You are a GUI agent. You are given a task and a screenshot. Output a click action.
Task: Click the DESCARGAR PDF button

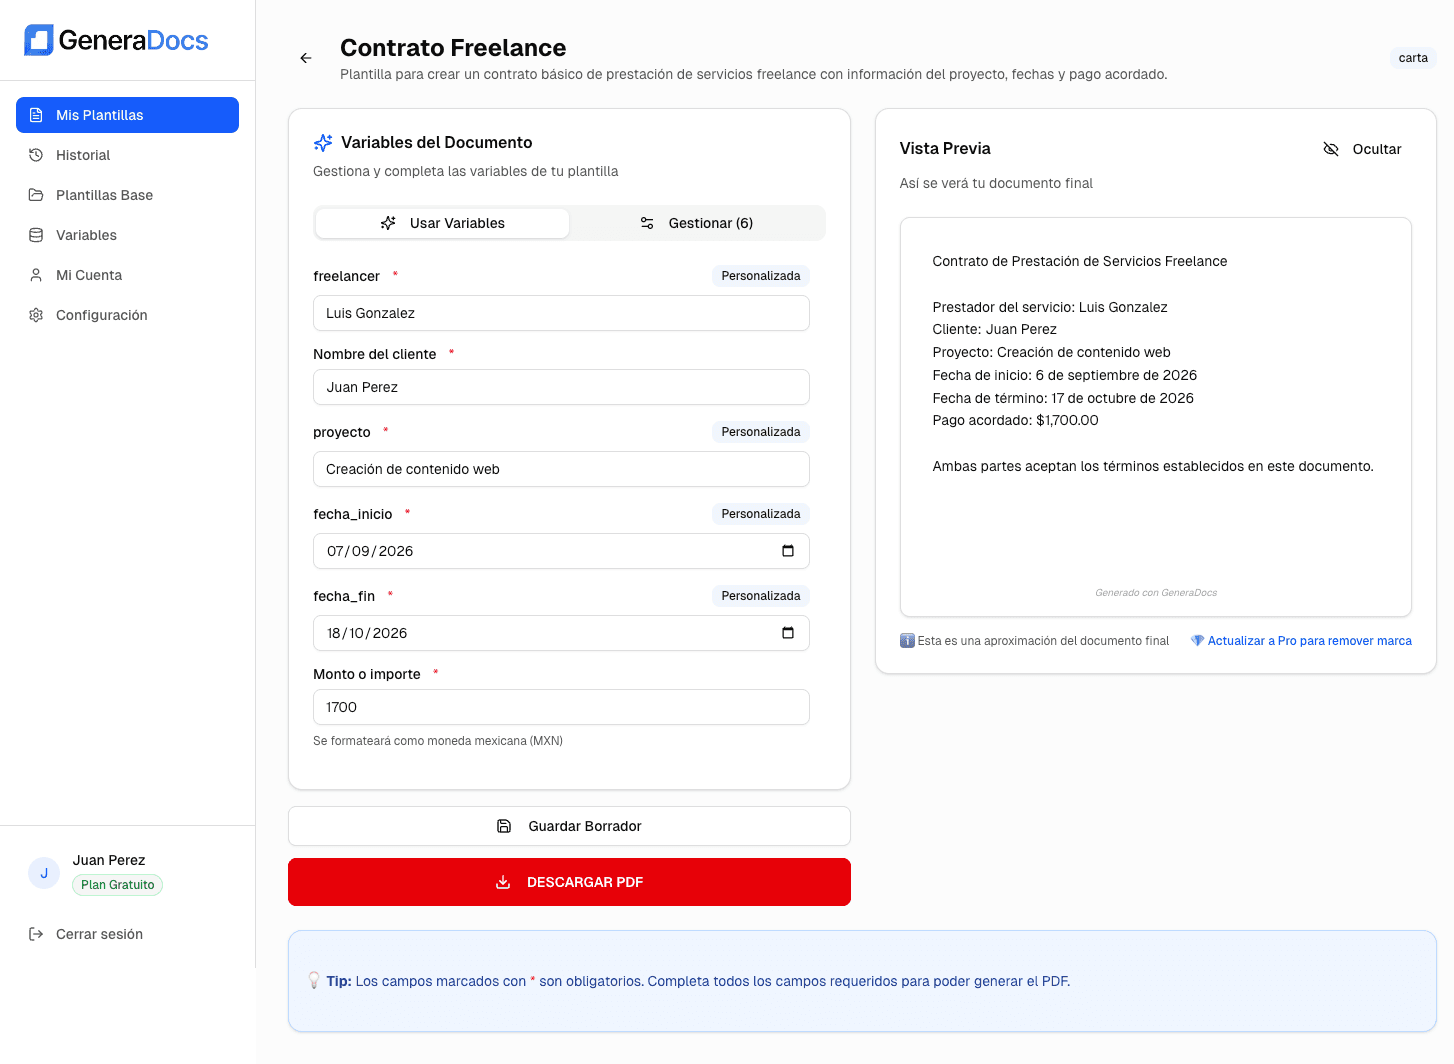tap(569, 882)
